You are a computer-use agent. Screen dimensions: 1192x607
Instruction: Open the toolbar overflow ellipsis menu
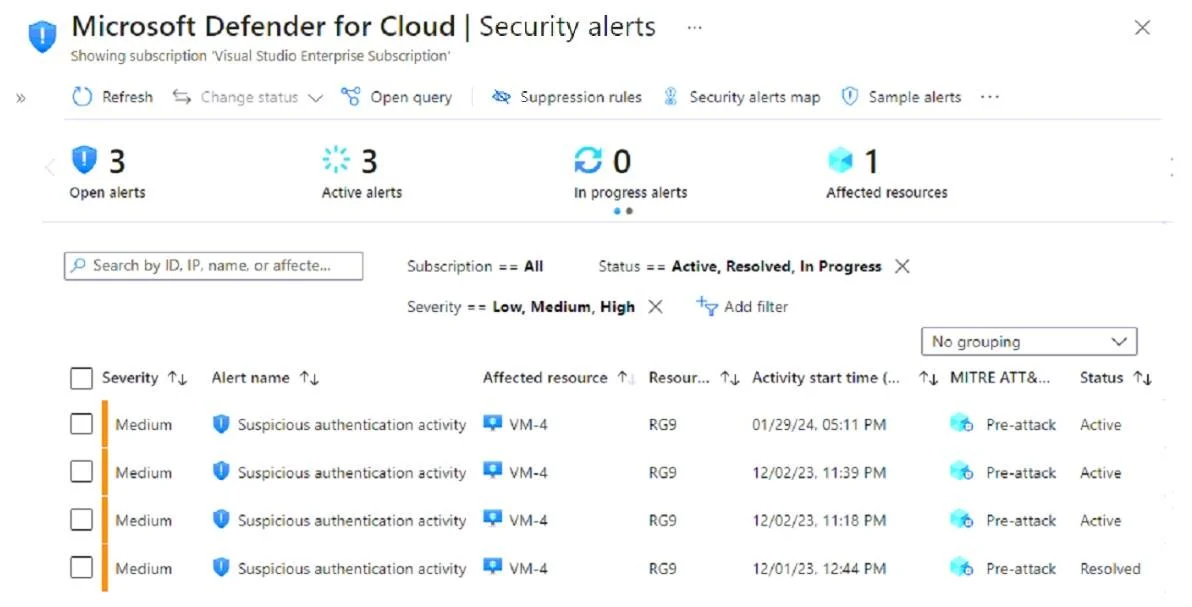990,97
